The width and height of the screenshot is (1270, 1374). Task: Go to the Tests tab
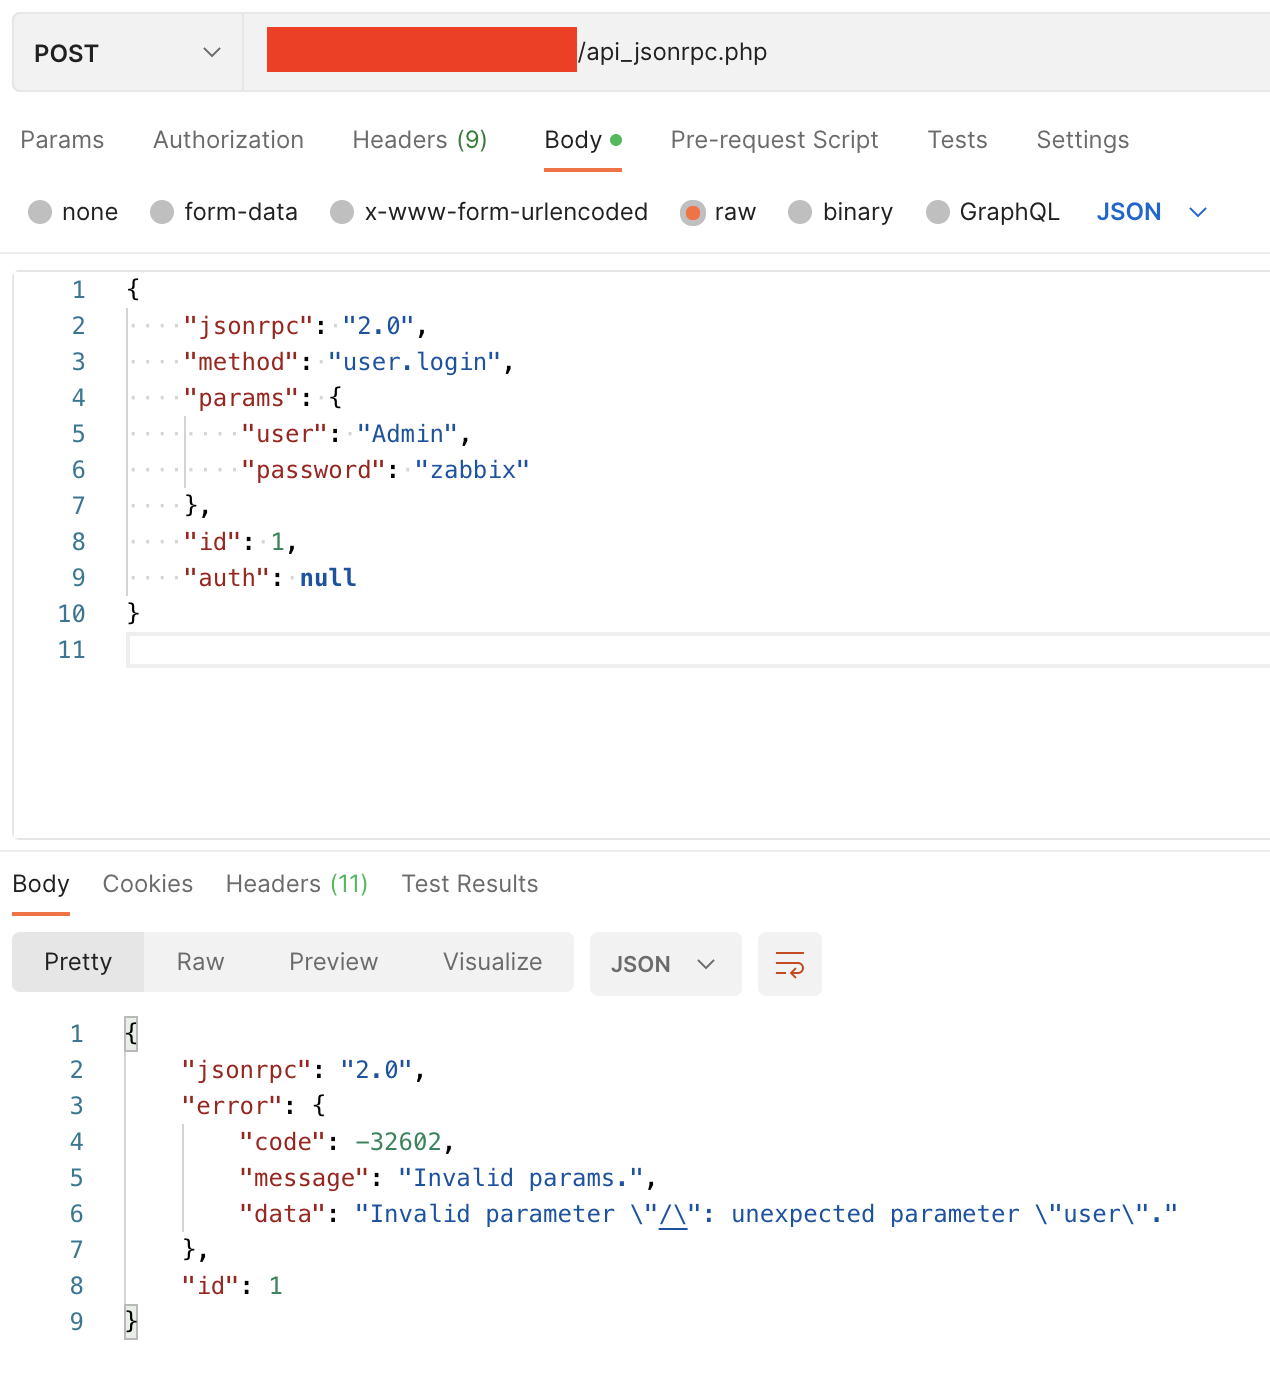[x=957, y=140]
